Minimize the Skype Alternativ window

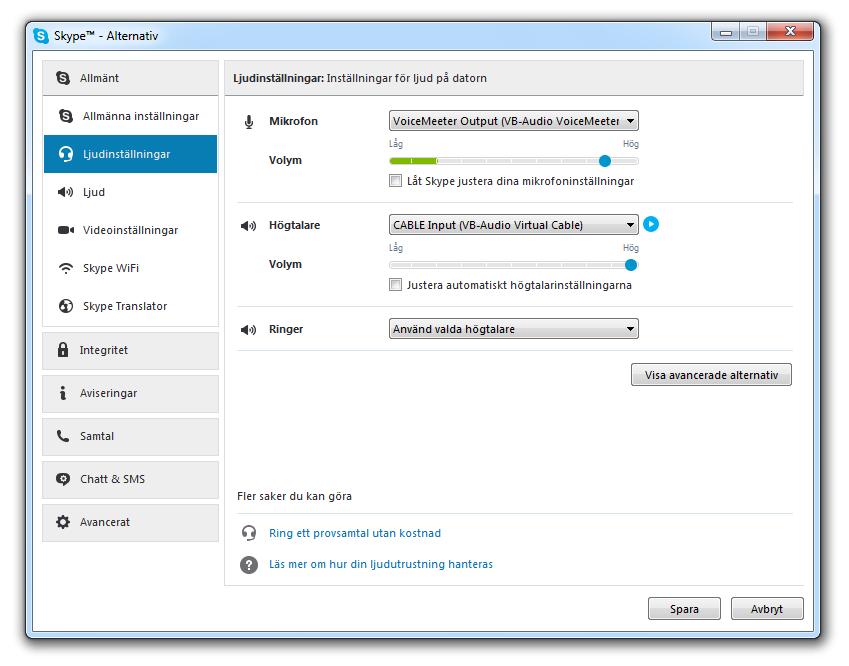point(726,31)
